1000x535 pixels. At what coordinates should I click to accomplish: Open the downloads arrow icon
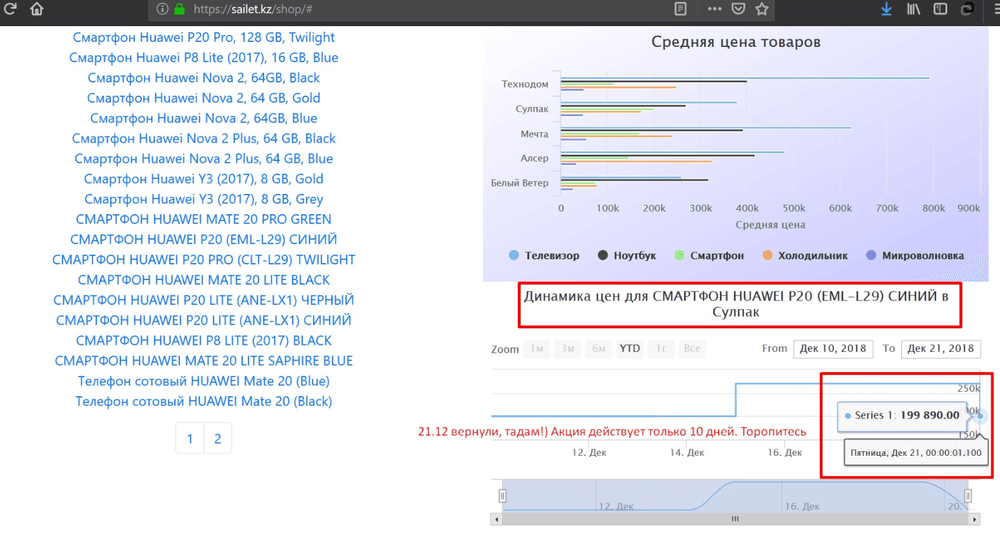pyautogui.click(x=886, y=9)
